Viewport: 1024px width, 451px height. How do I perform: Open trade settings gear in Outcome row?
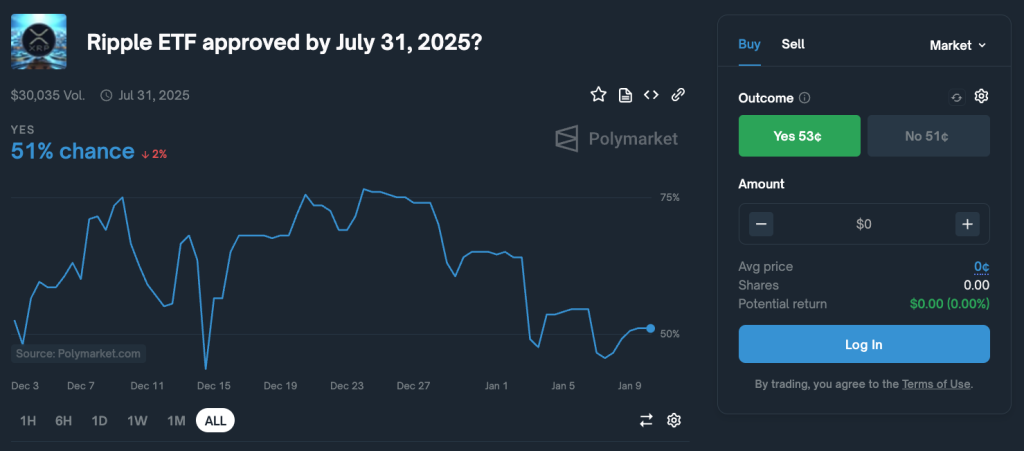point(981,96)
